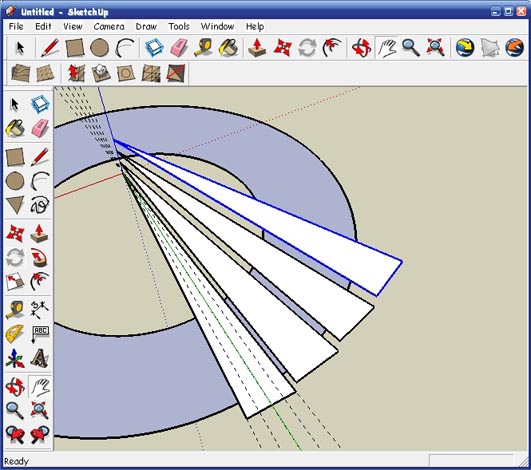Image resolution: width=531 pixels, height=470 pixels.
Task: Select the yellow Protractor tool
Action: pos(15,334)
